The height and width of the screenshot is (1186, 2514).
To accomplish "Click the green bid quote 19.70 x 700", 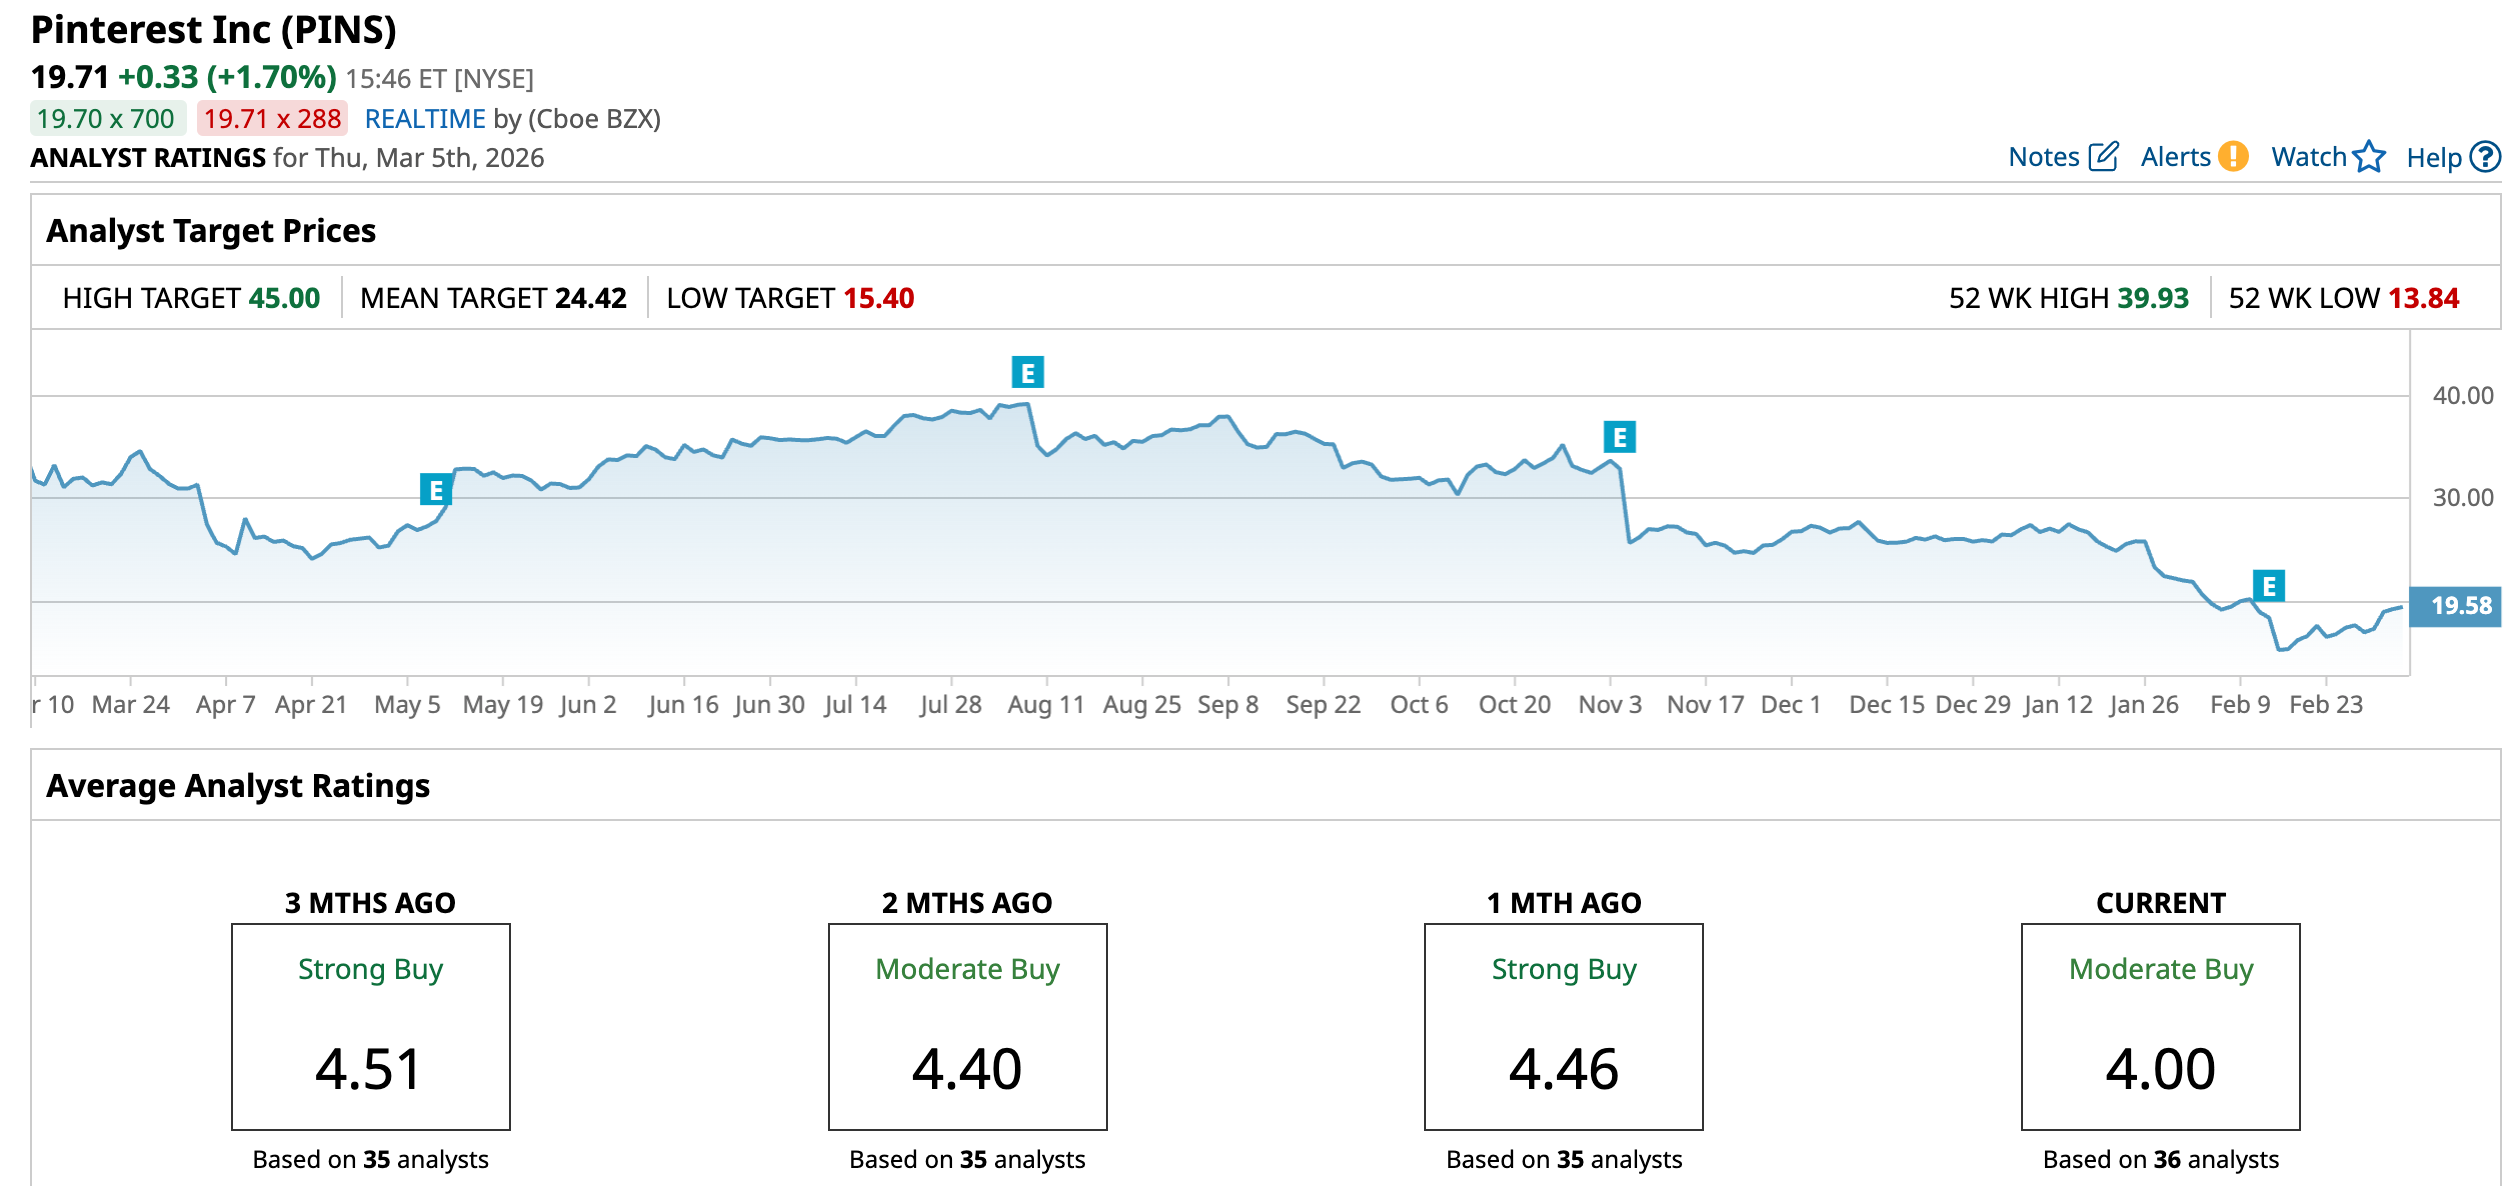I will 106,119.
